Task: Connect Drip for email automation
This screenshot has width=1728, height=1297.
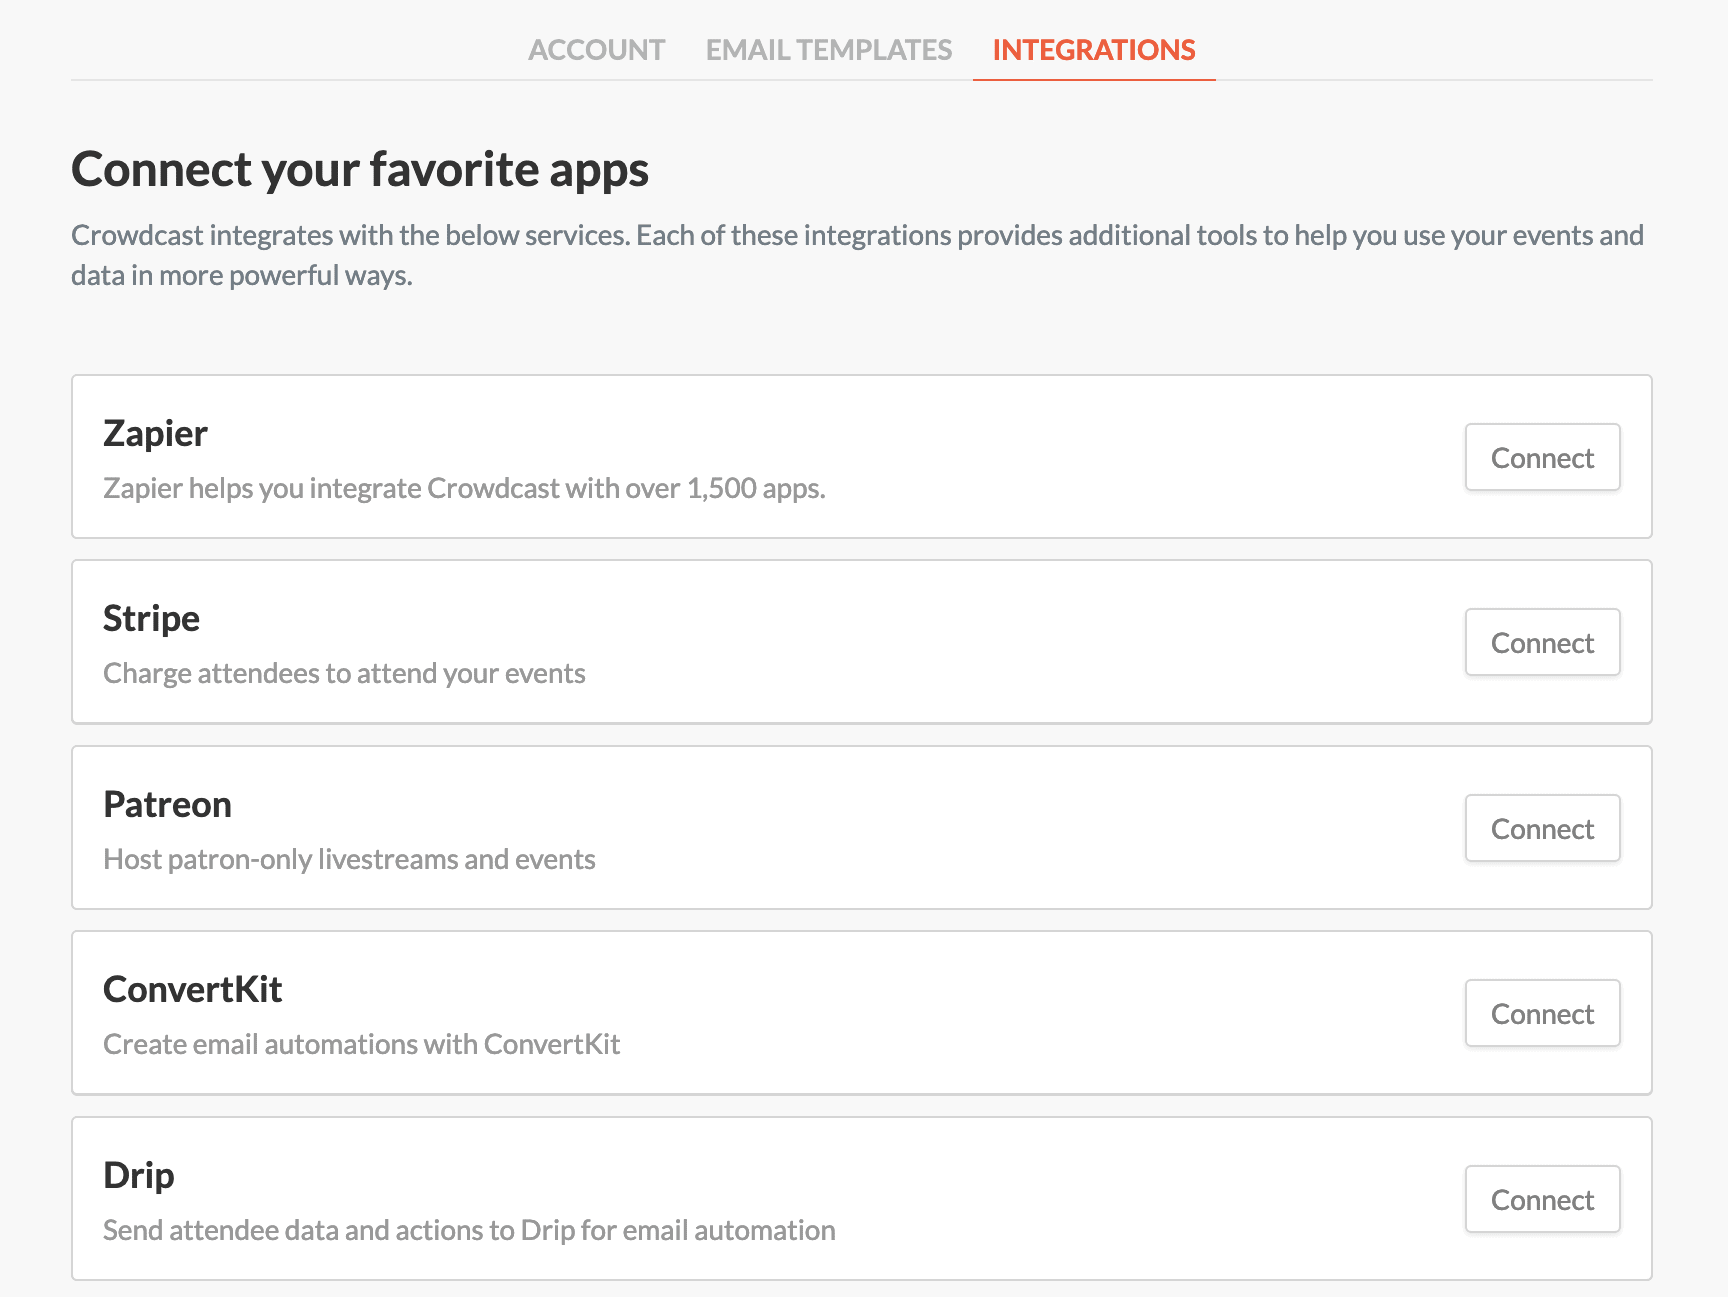Action: [1541, 1199]
